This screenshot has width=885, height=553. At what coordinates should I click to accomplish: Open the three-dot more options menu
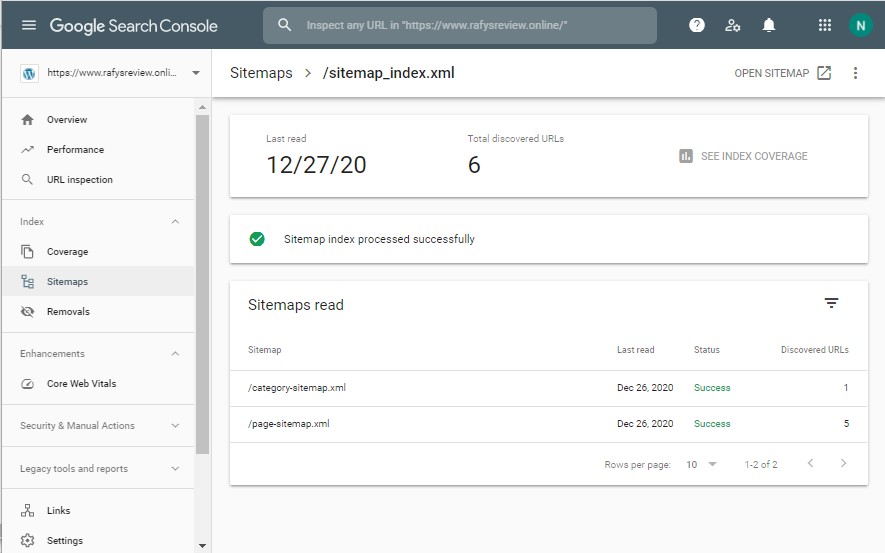[x=855, y=73]
